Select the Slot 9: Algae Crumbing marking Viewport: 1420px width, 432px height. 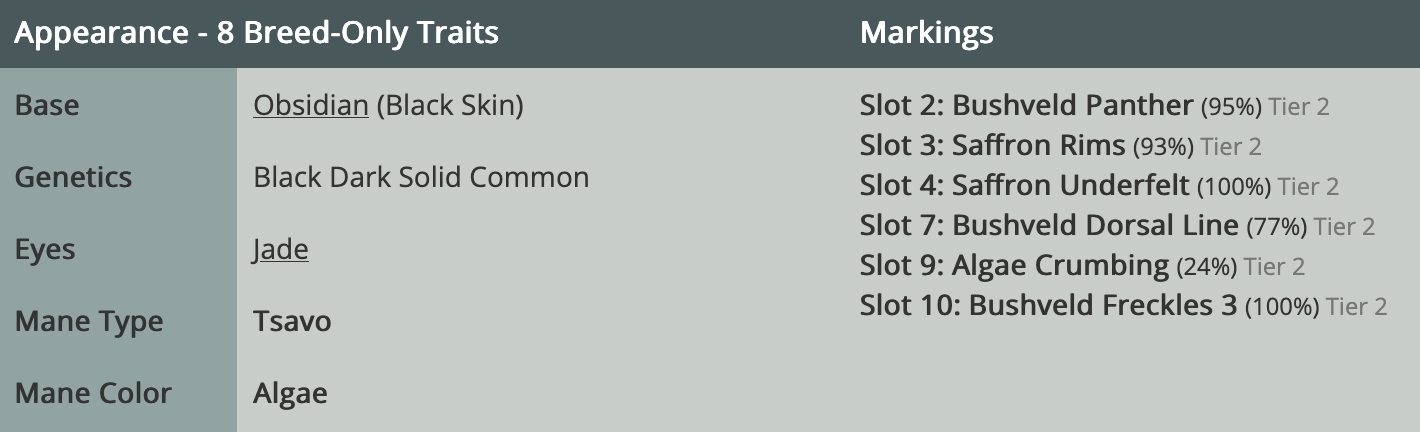(1013, 265)
